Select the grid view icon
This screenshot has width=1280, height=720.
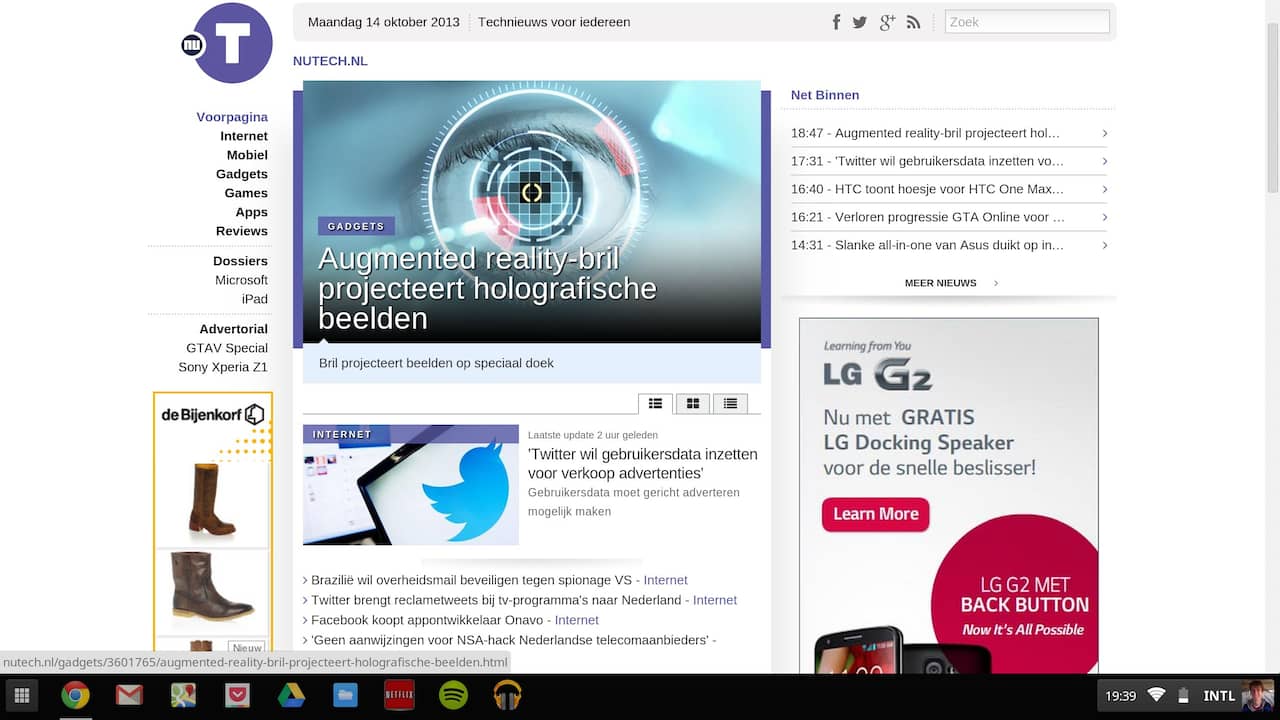coord(692,403)
